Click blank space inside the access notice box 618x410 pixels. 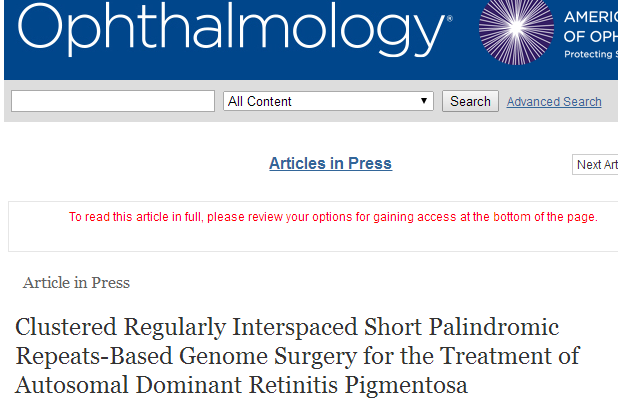[315, 239]
